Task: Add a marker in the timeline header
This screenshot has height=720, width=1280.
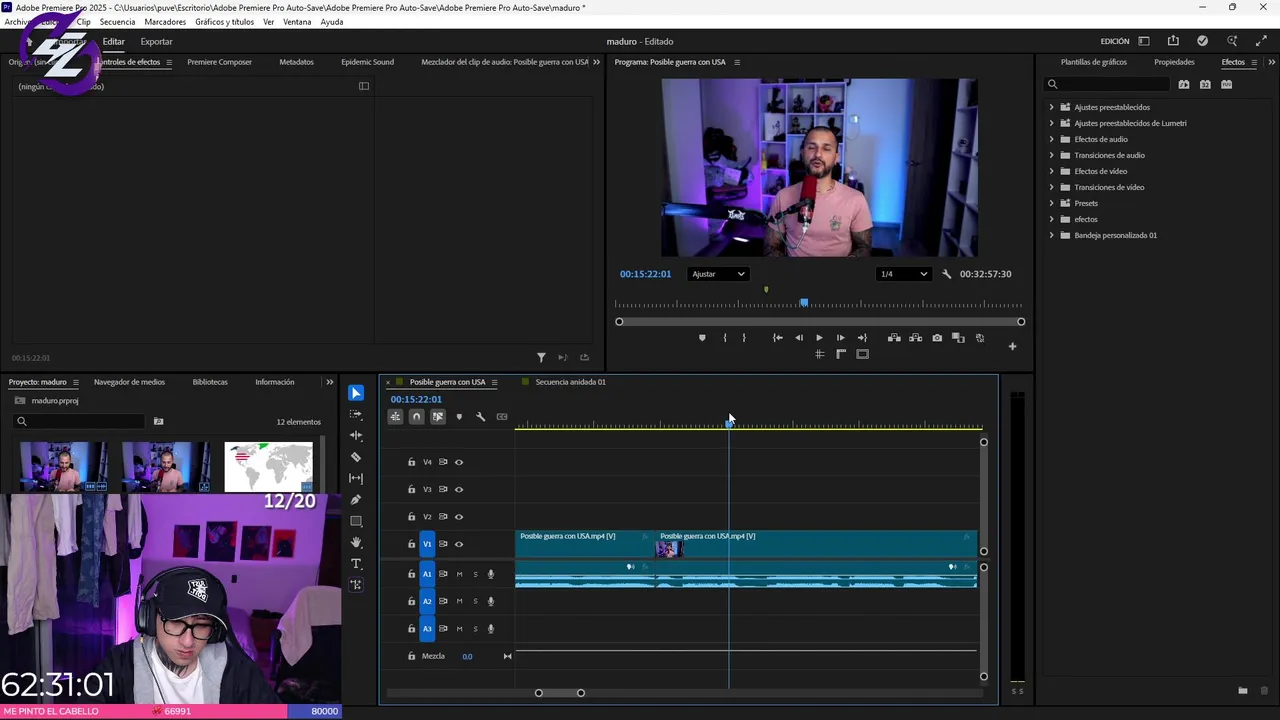Action: (459, 417)
